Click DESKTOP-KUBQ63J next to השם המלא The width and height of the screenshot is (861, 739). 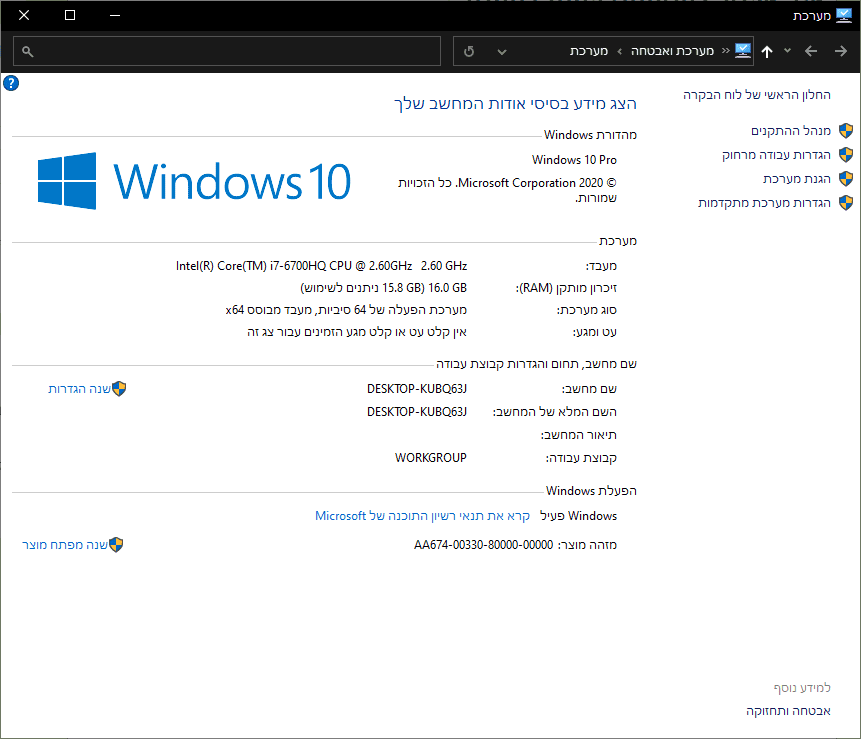(x=417, y=412)
